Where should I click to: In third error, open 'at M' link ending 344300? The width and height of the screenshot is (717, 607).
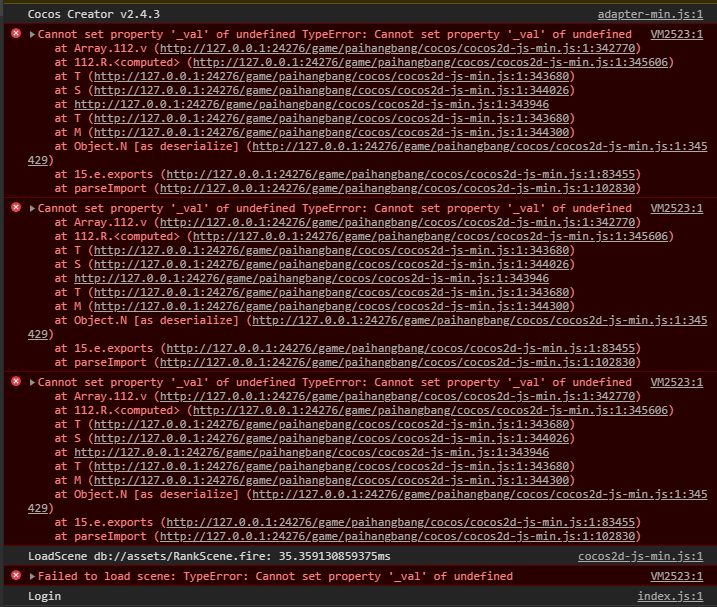(332, 480)
